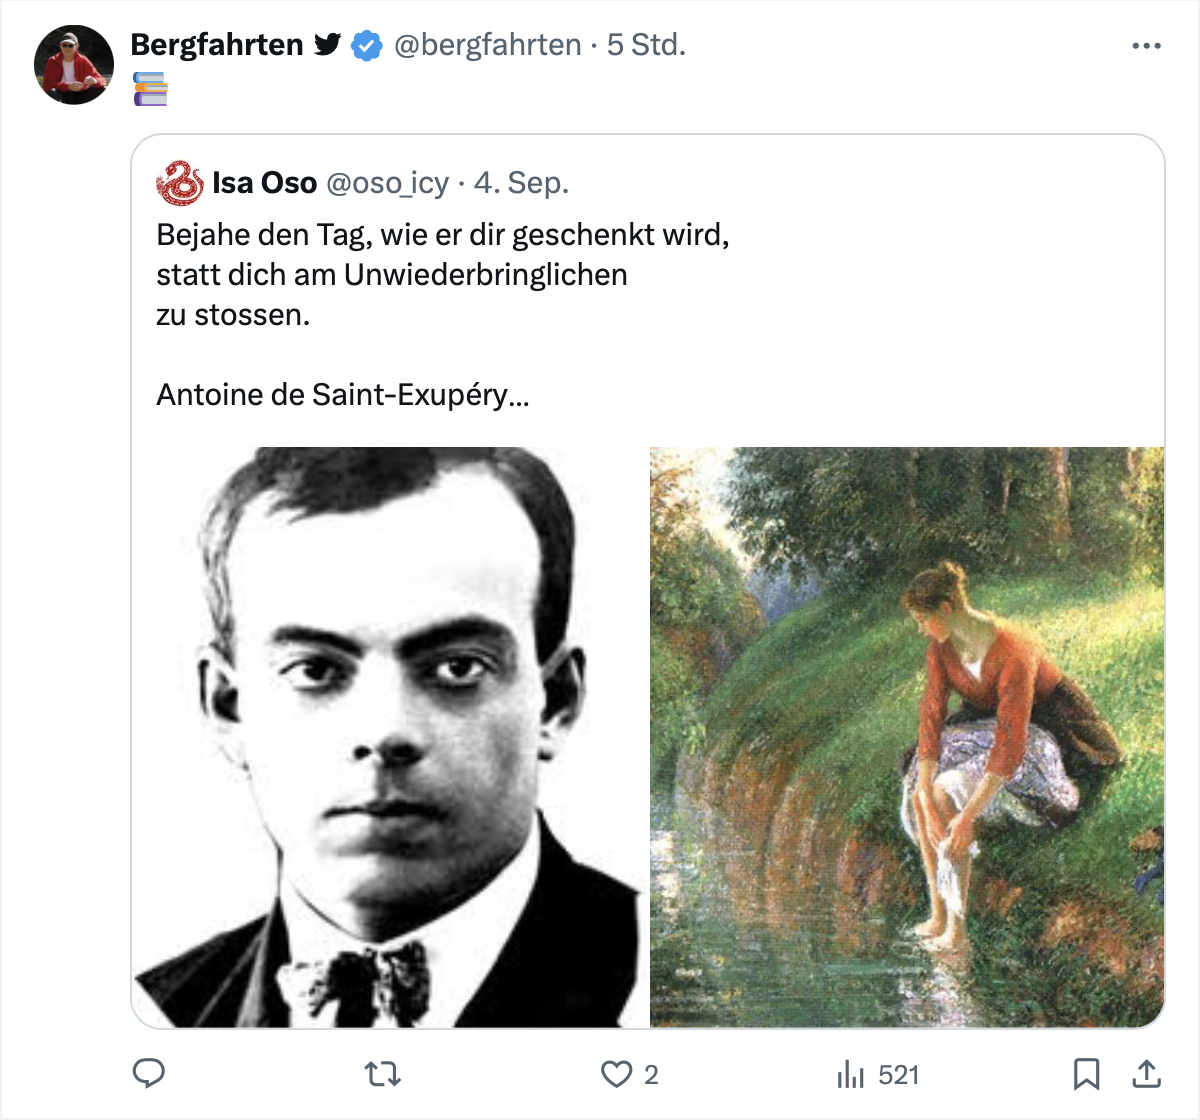Screen dimensions: 1200x1120
Task: Open Bergfahrten's profile avatar
Action: tap(74, 65)
